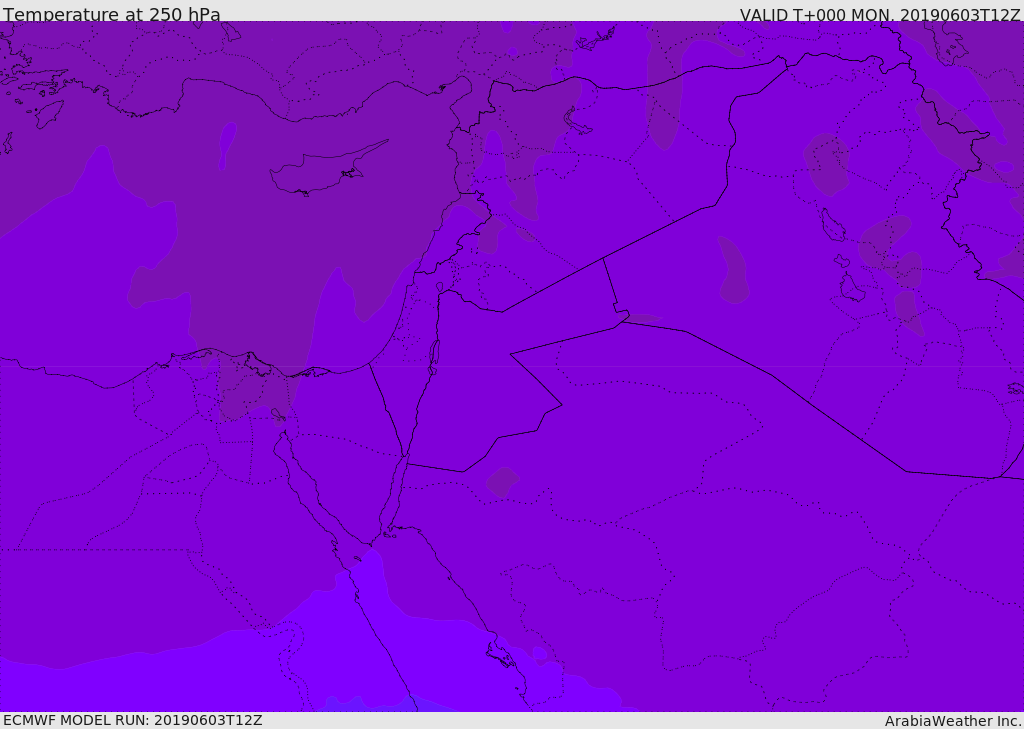The height and width of the screenshot is (729, 1024).
Task: Click the 'ArabiaWeather Inc.' credit text
Action: (x=953, y=721)
